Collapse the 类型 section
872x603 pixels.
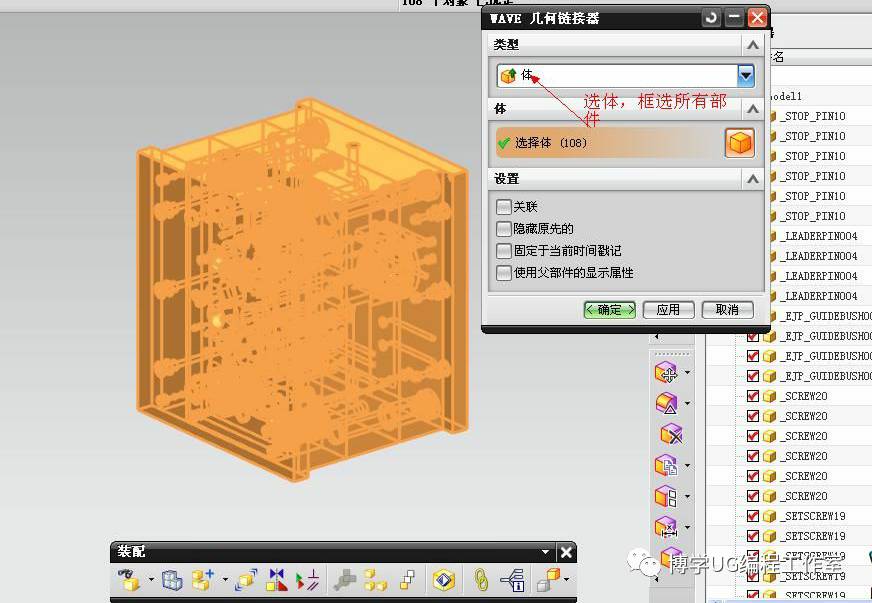[752, 45]
